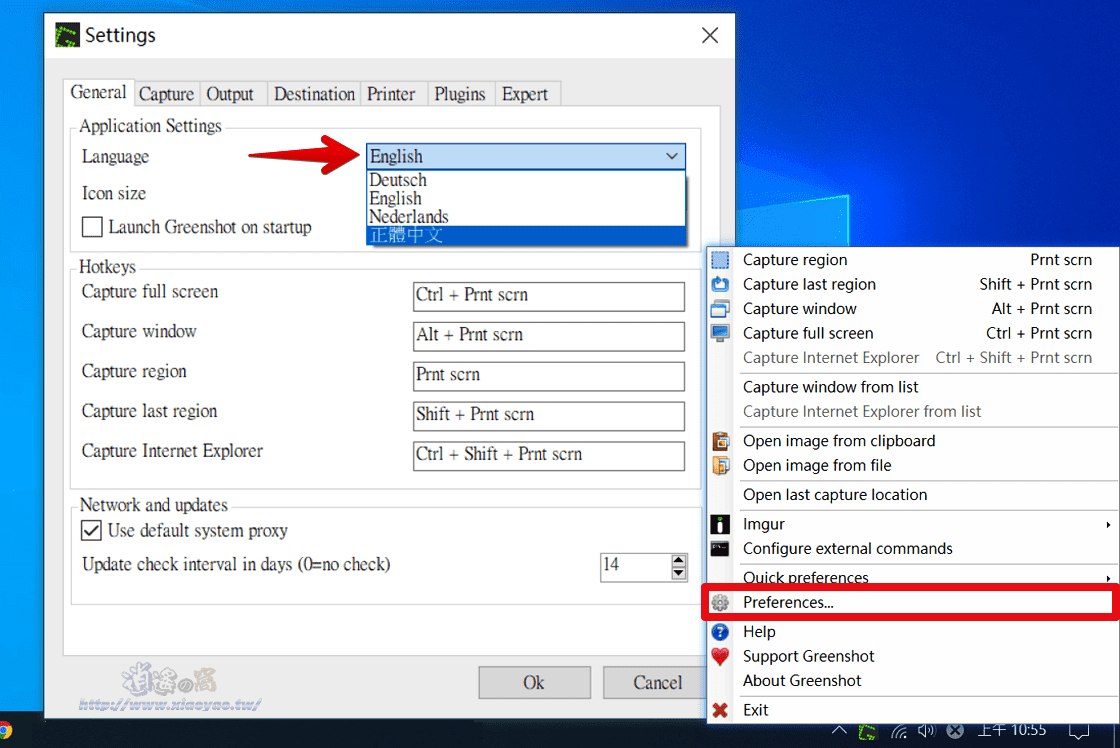
Task: Choose Capture last region menu entry
Action: pyautogui.click(x=914, y=284)
